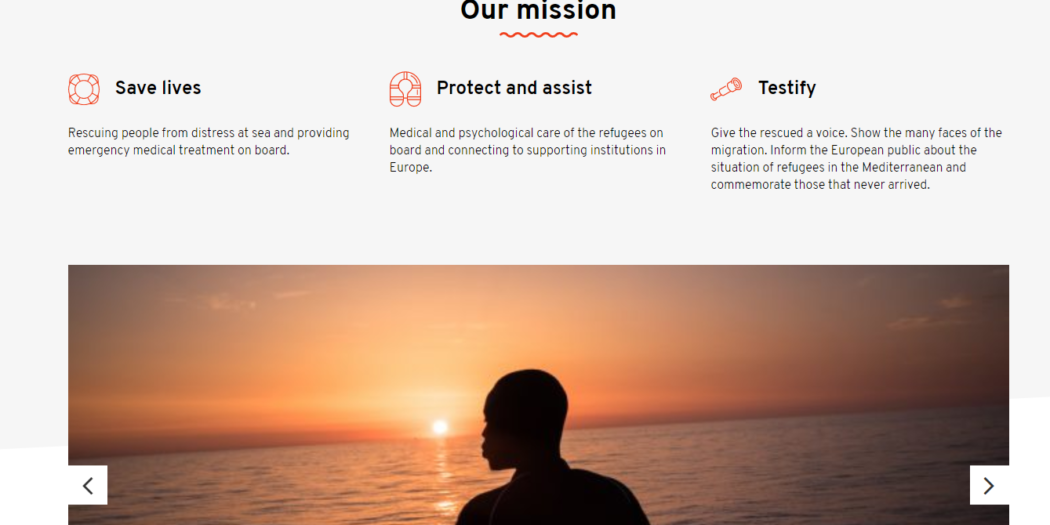Image resolution: width=1050 pixels, height=525 pixels.
Task: Click the medical and psychological care paragraph
Action: (x=528, y=150)
